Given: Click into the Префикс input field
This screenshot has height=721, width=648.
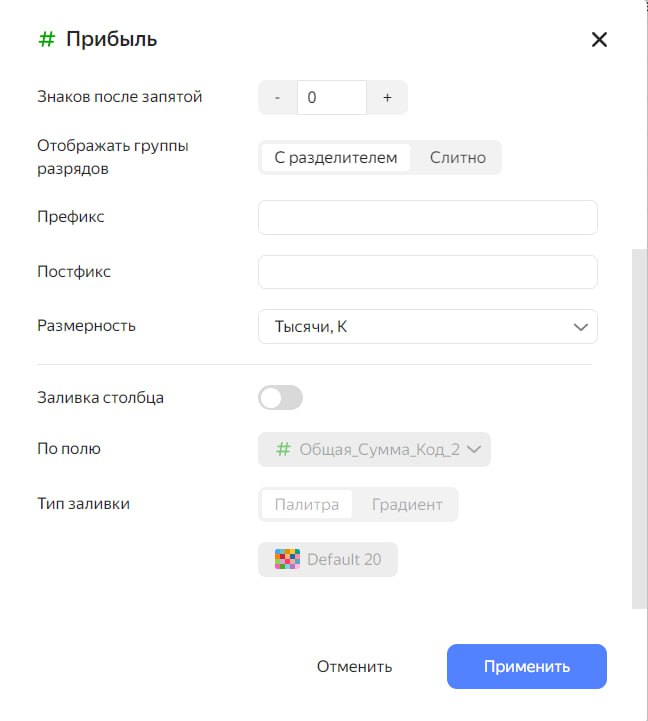Looking at the screenshot, I should coord(428,217).
